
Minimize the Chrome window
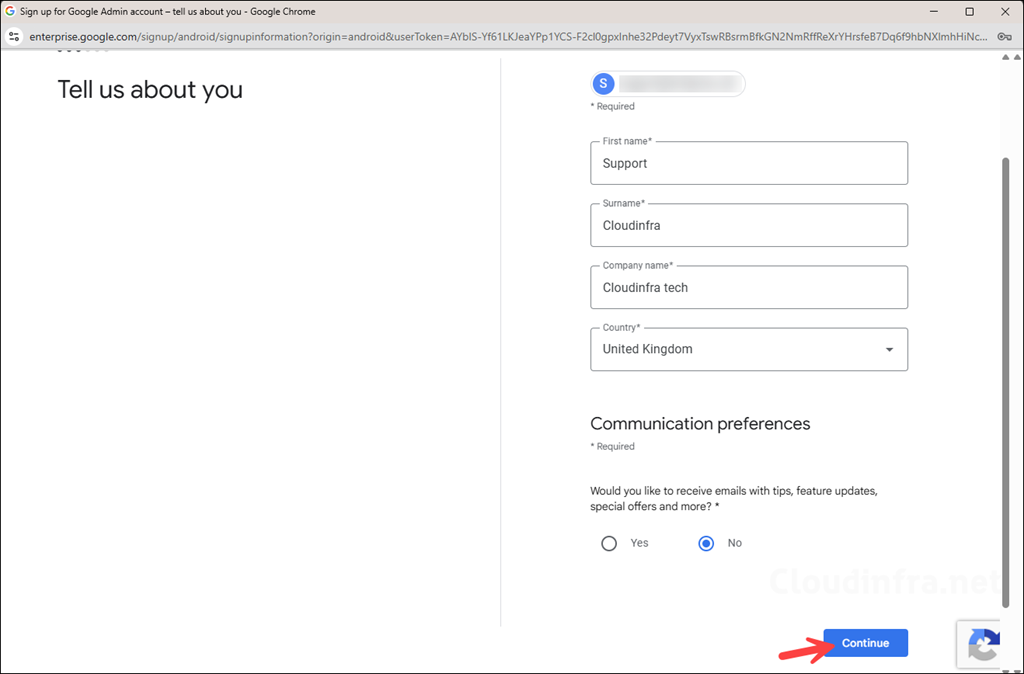point(934,11)
